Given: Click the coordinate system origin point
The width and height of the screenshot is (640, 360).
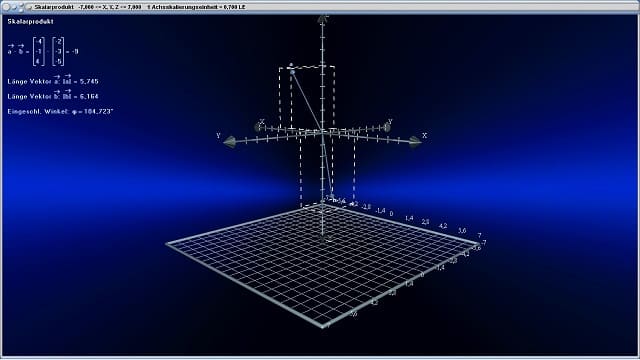Looking at the screenshot, I should (323, 132).
